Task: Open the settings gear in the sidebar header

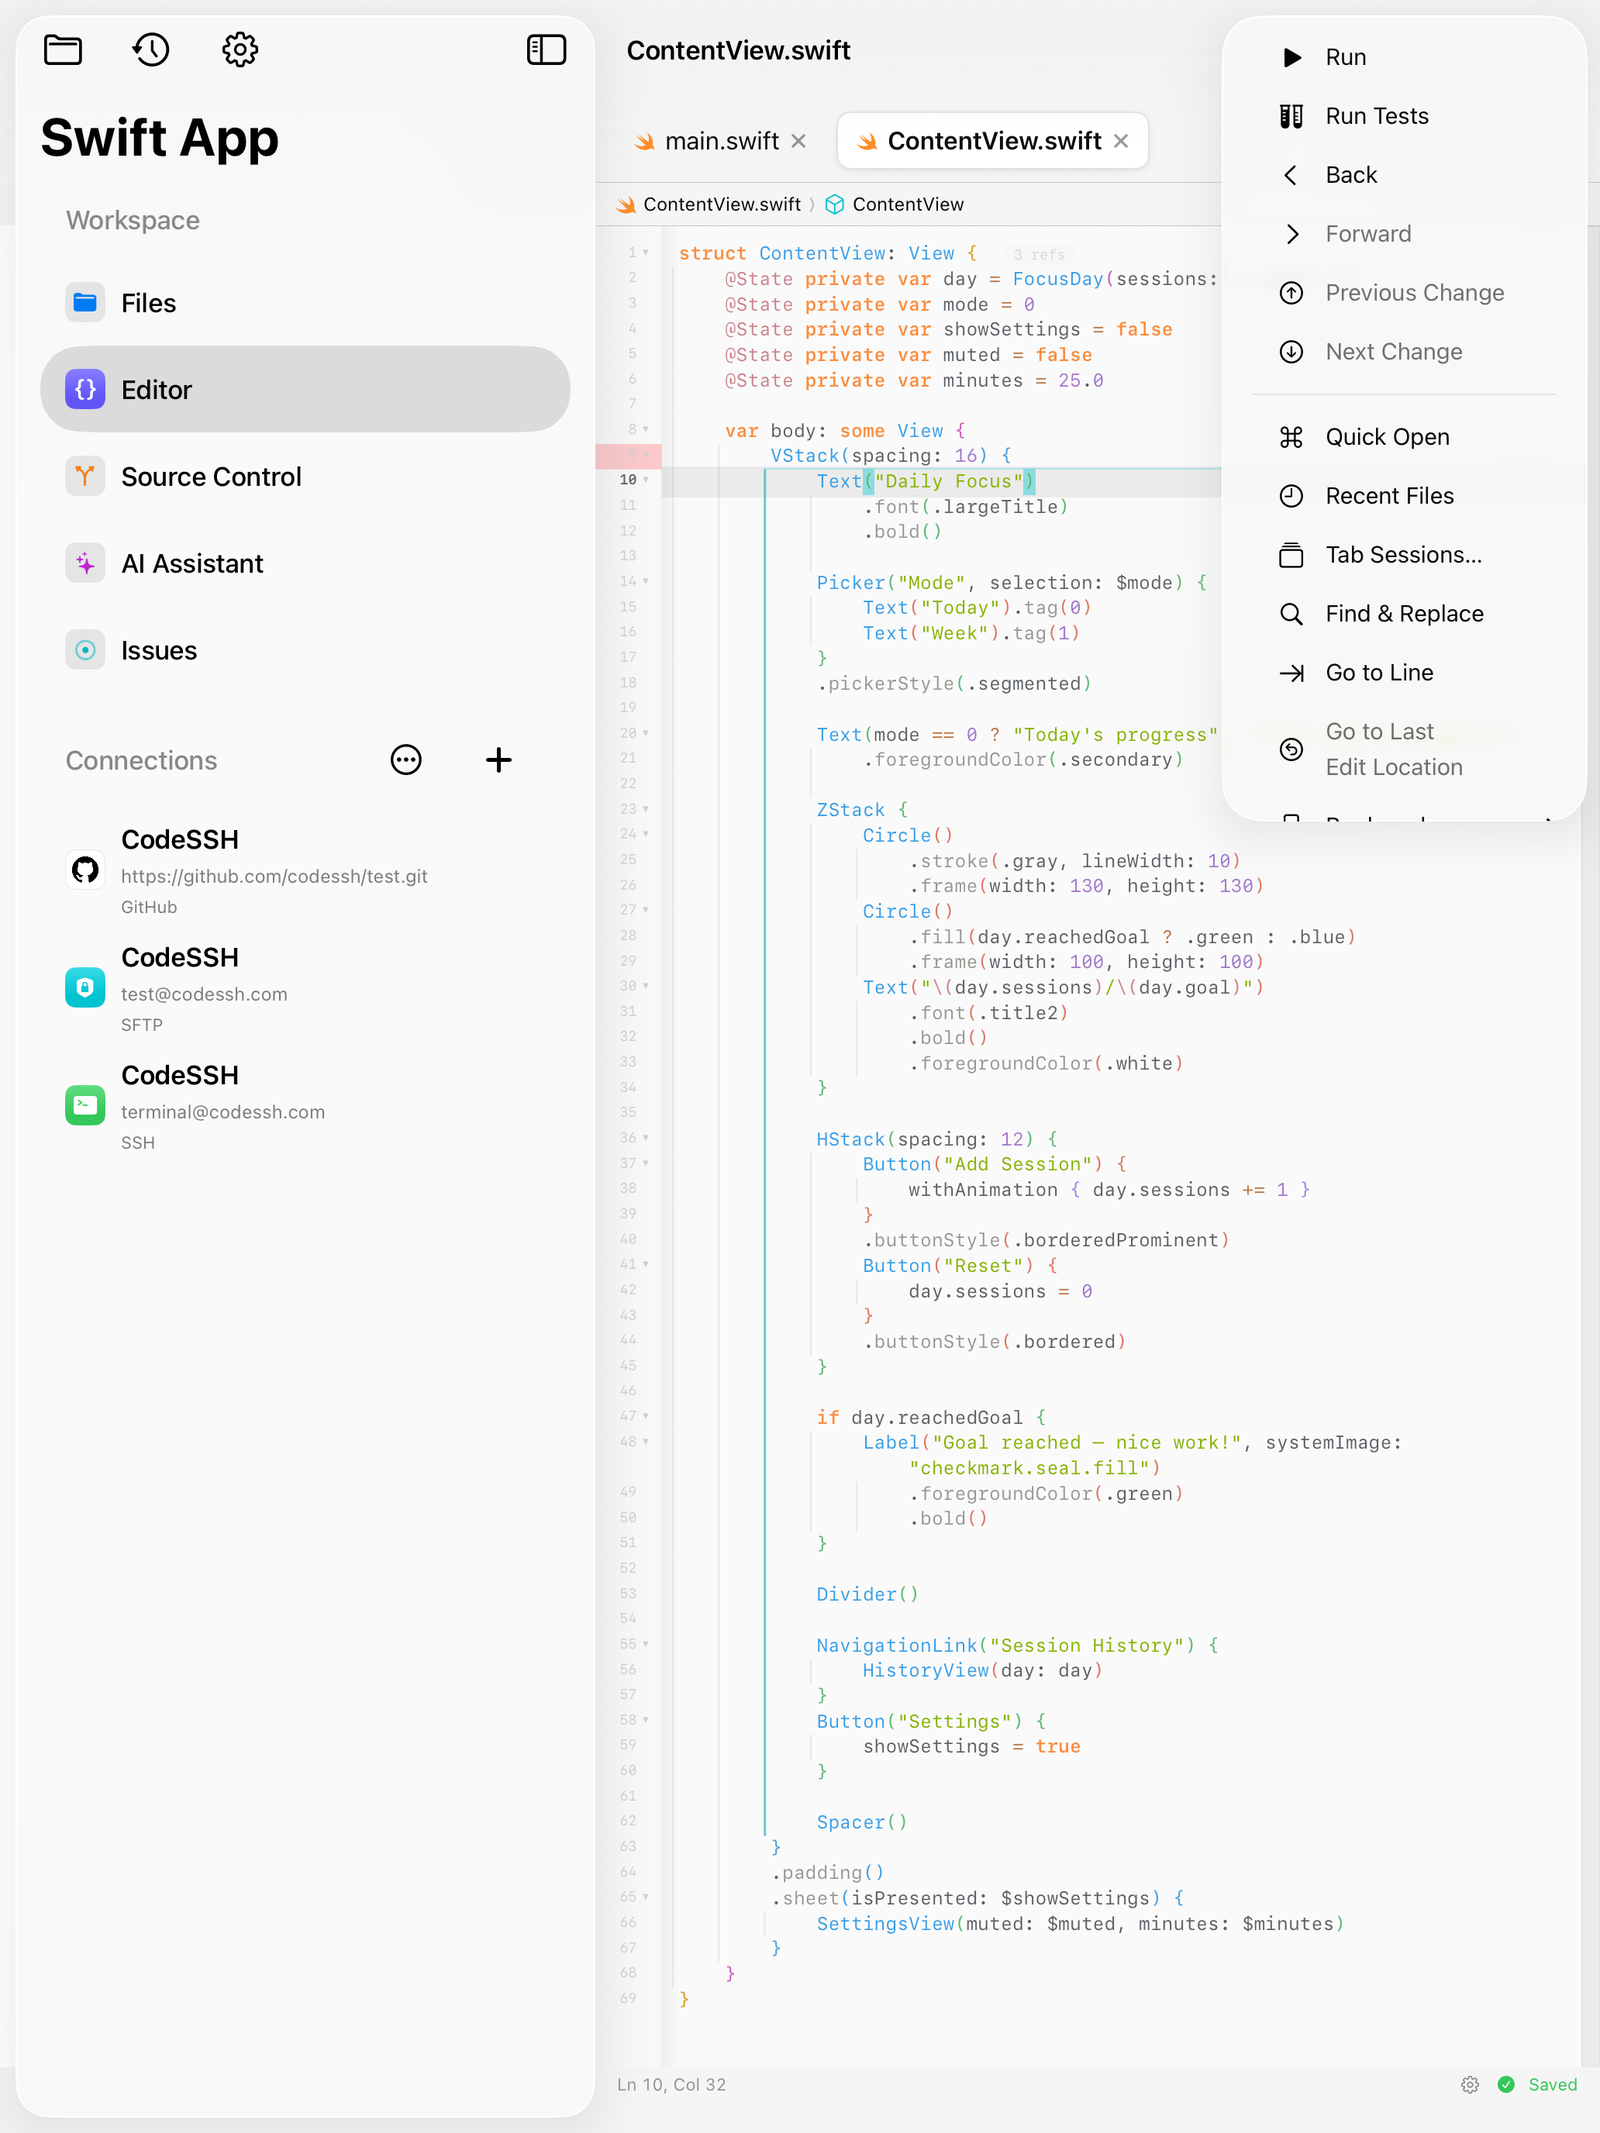Action: [x=240, y=49]
